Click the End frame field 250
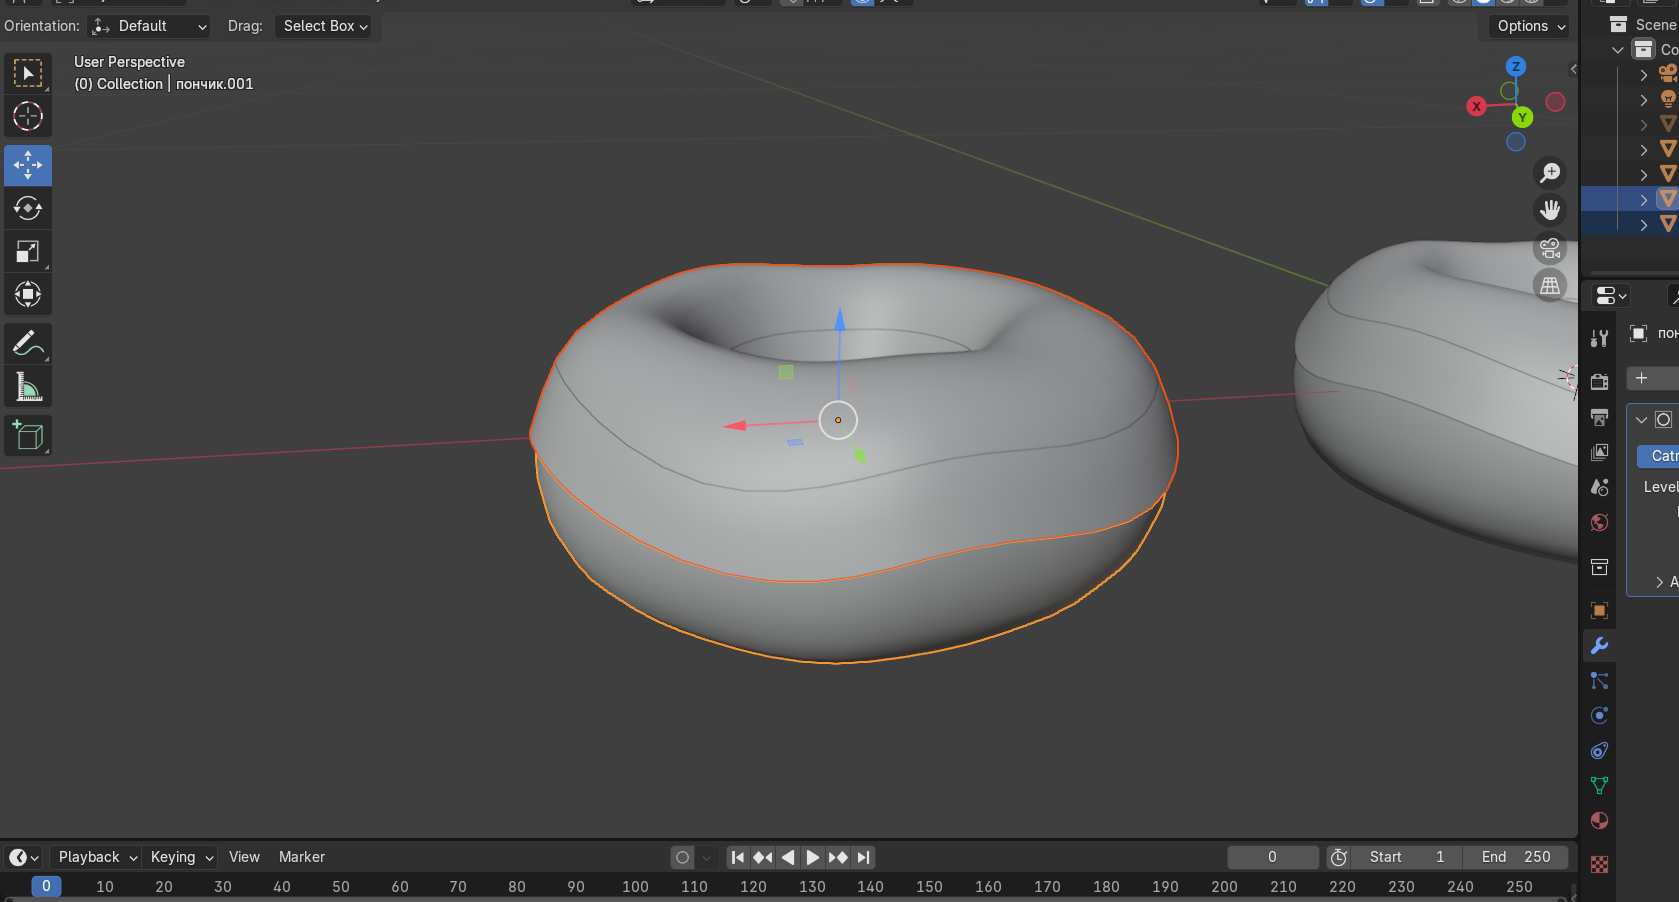The width and height of the screenshot is (1679, 902). pos(1516,857)
